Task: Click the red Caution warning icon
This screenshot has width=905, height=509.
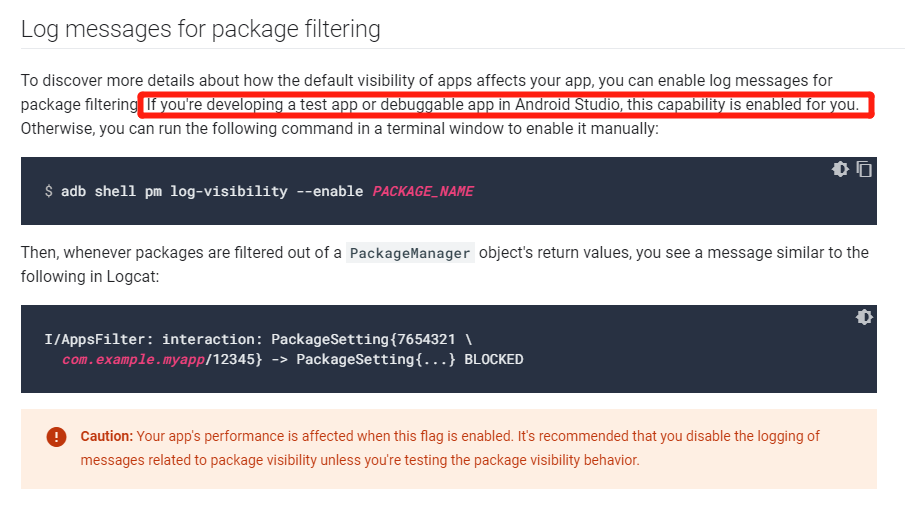Action: click(x=57, y=437)
